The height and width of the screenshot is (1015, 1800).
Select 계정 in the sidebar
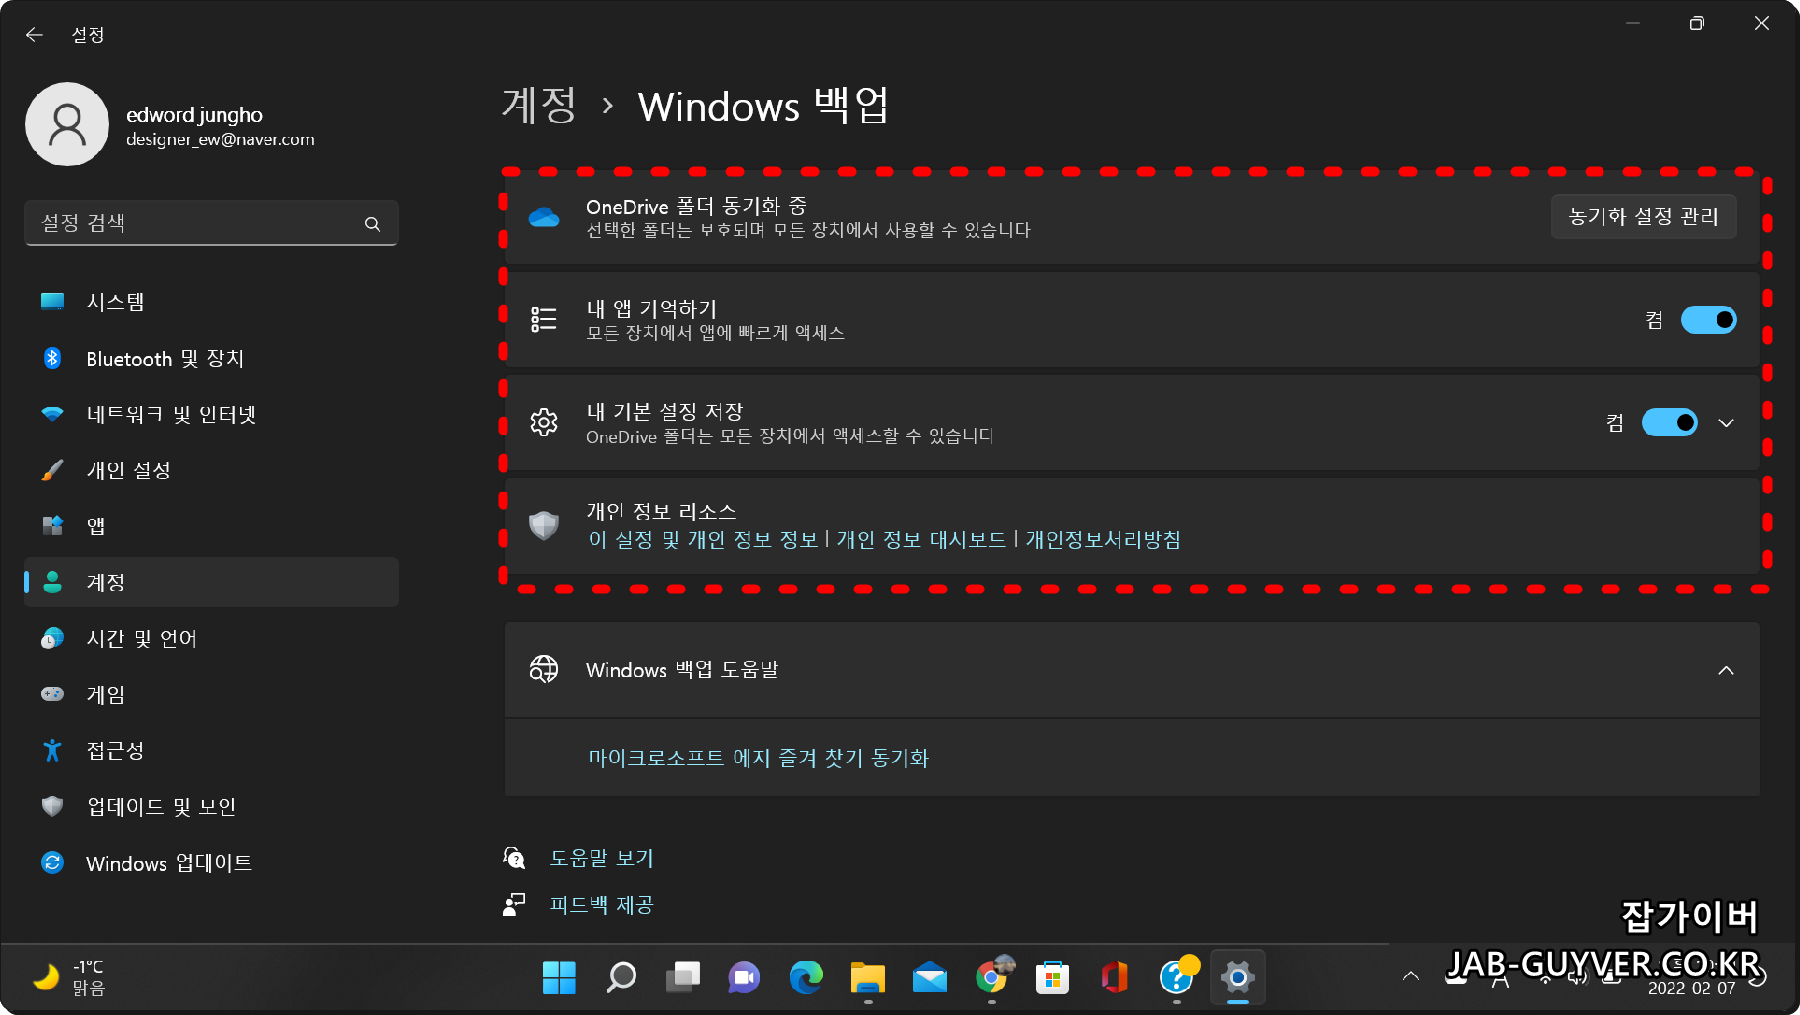pyautogui.click(x=211, y=582)
